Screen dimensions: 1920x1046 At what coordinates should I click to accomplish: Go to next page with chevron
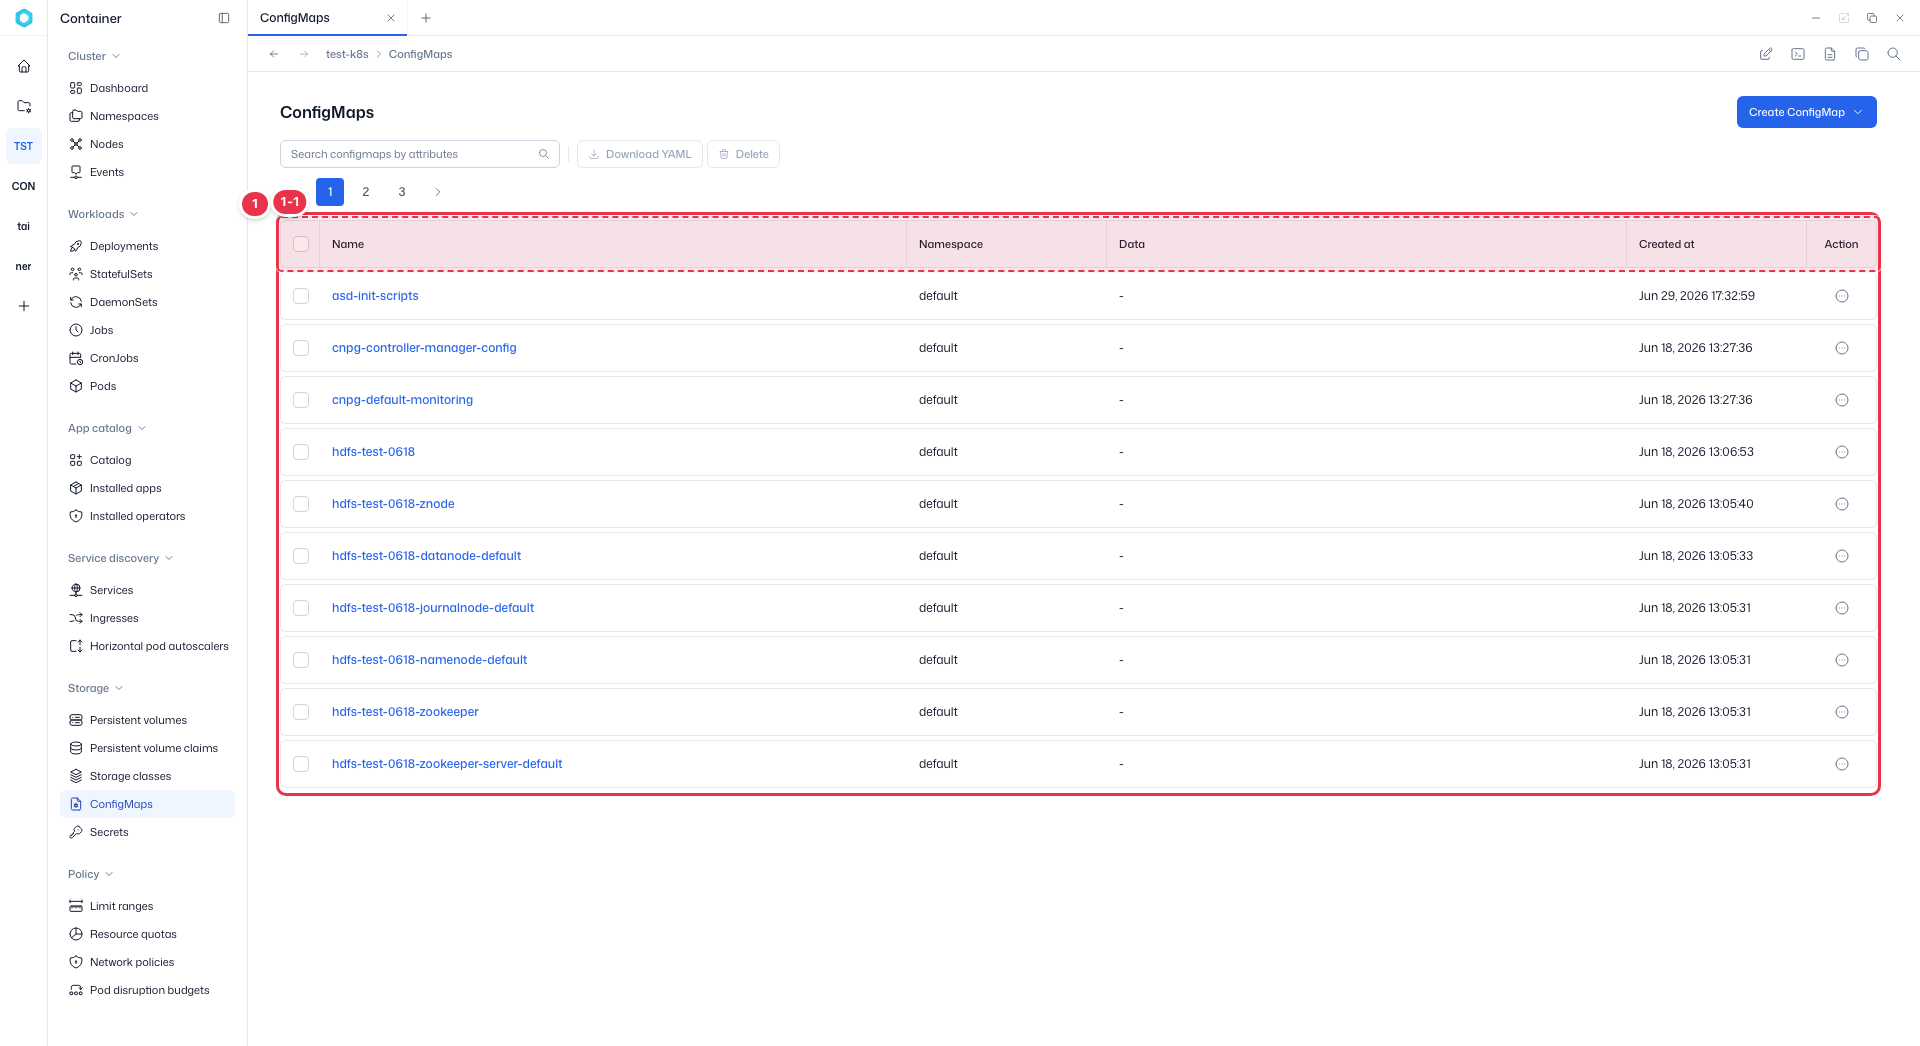point(438,192)
